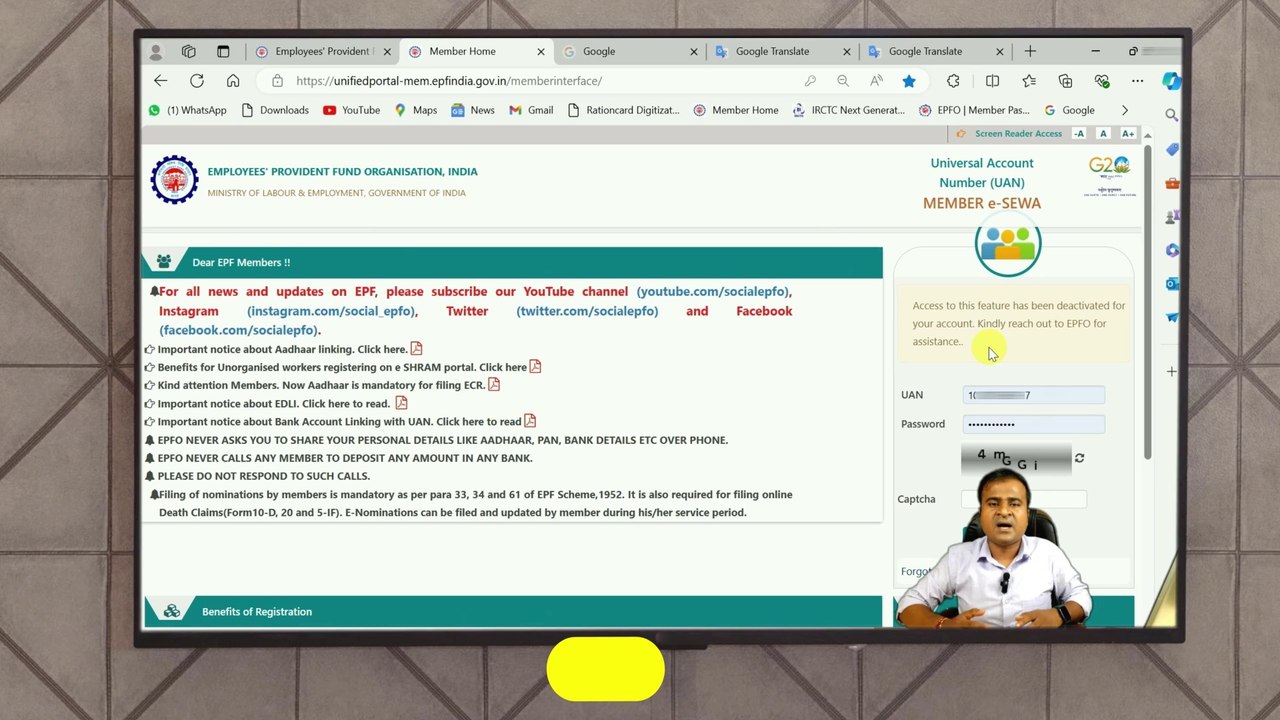Open a new browser tab
Viewport: 1280px width, 720px height.
[1030, 52]
